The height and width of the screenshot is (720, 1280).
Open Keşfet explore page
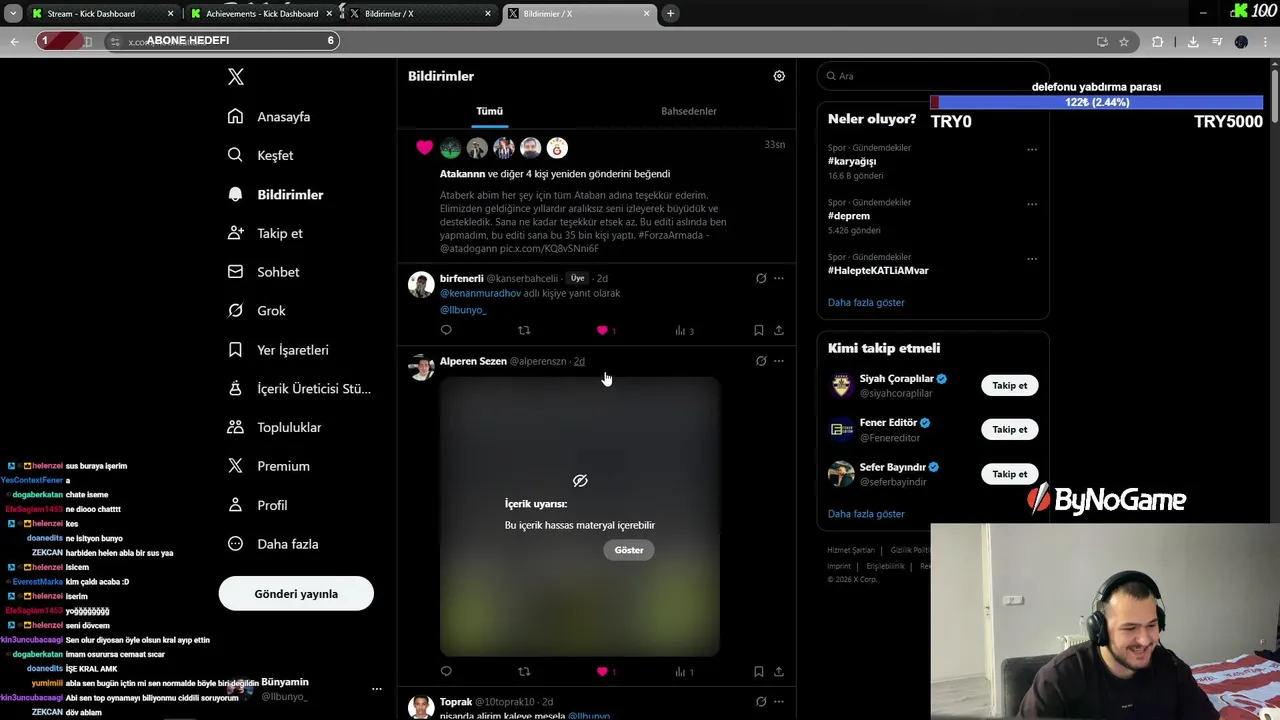click(261, 155)
